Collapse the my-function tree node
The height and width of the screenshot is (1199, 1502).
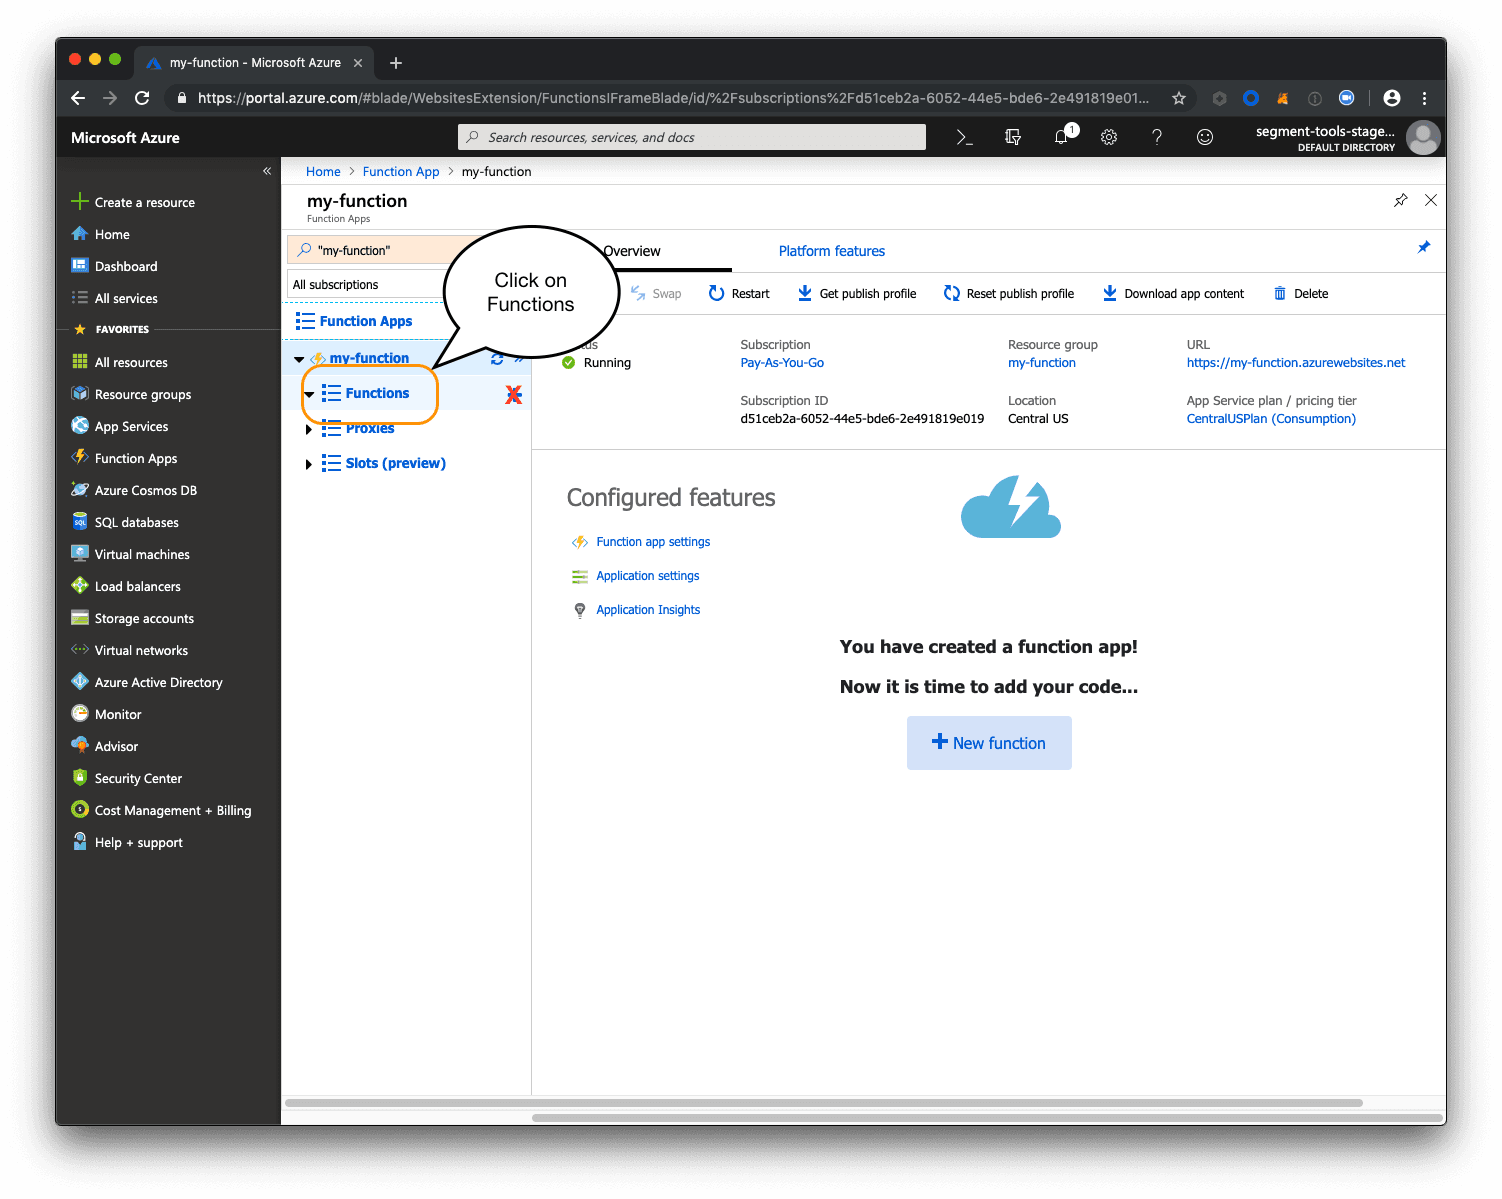(298, 357)
